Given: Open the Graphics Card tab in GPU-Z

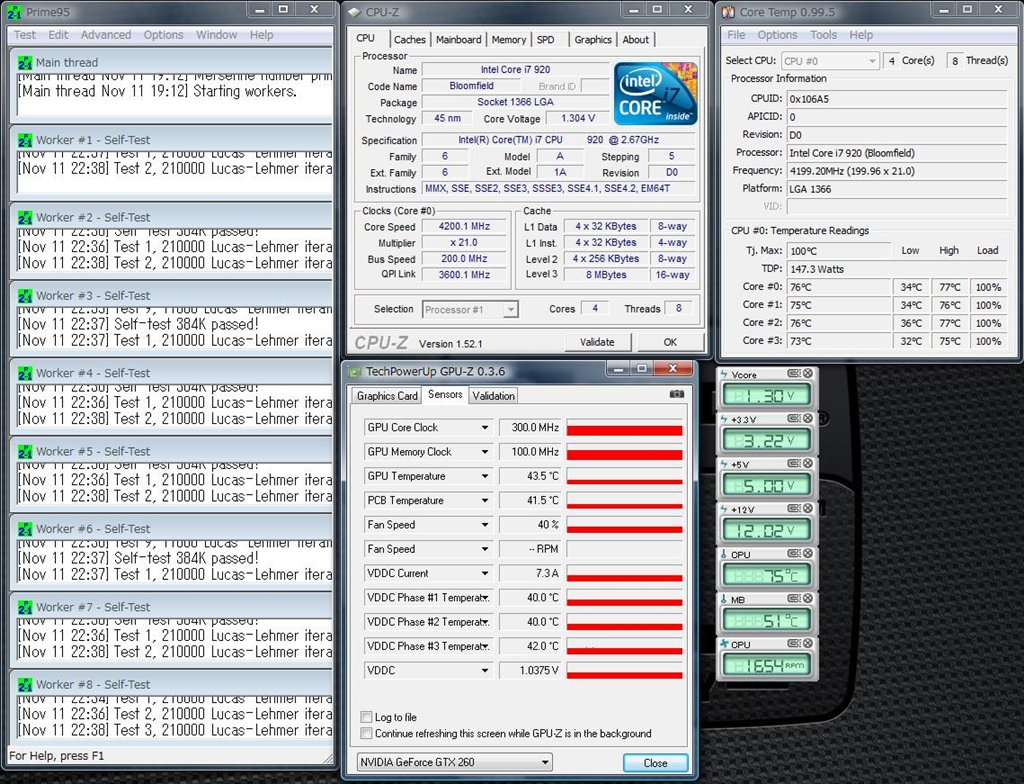Looking at the screenshot, I should (x=387, y=396).
